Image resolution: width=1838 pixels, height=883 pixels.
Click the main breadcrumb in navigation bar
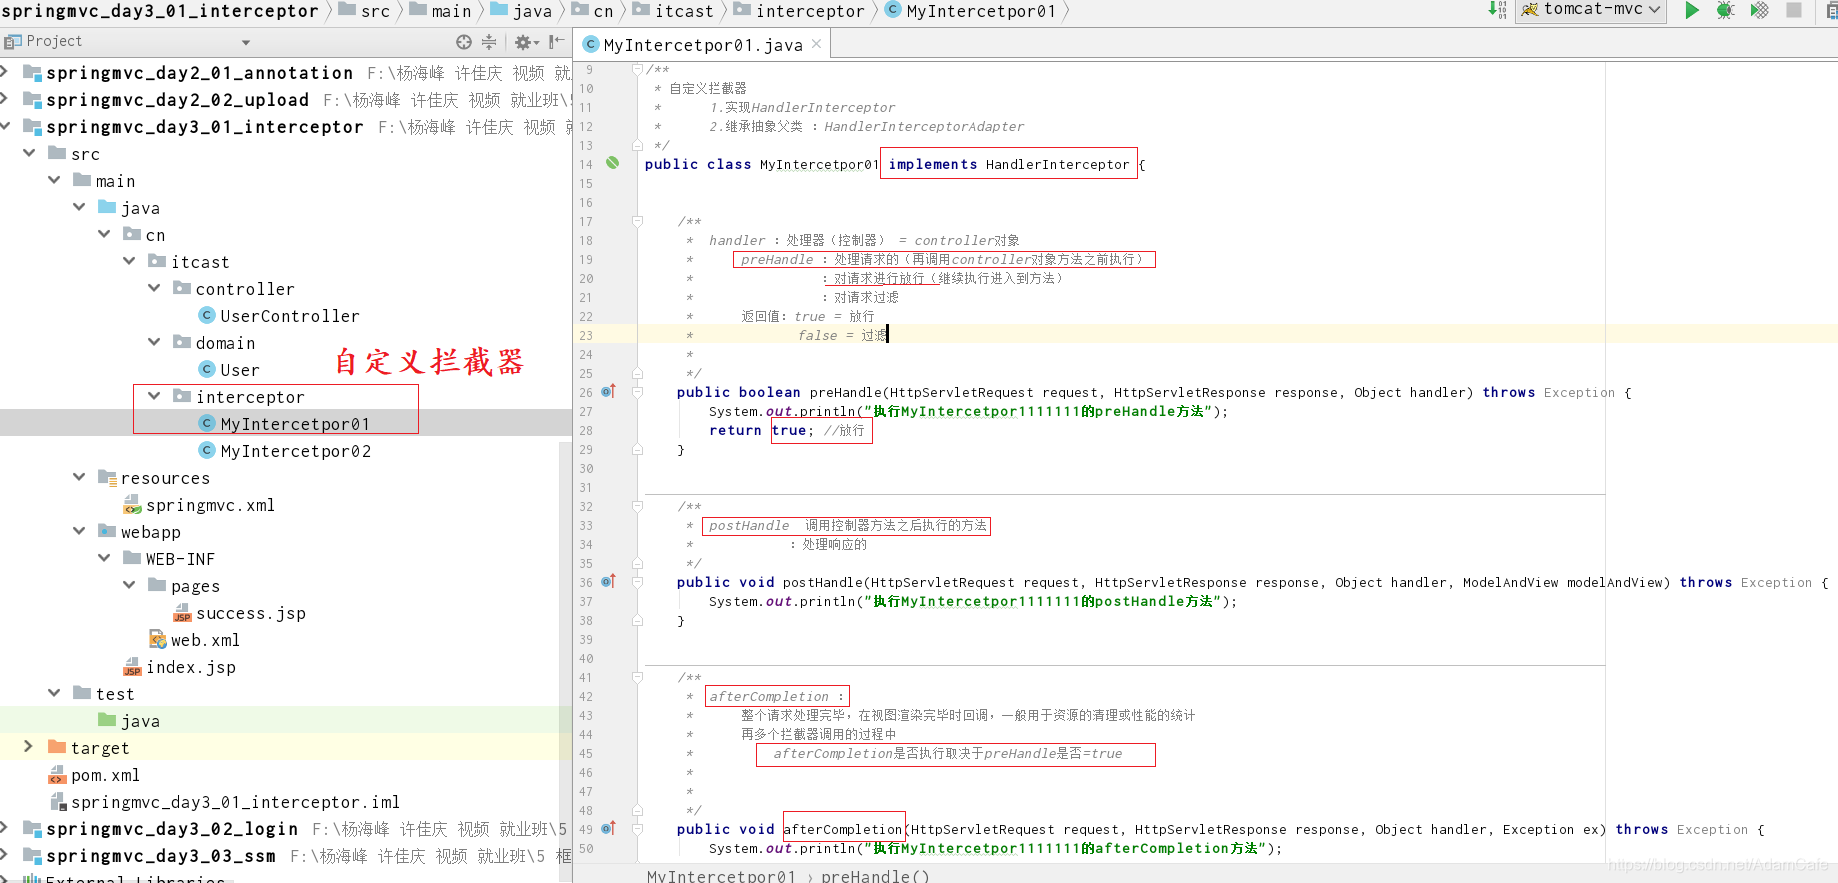[x=440, y=11]
